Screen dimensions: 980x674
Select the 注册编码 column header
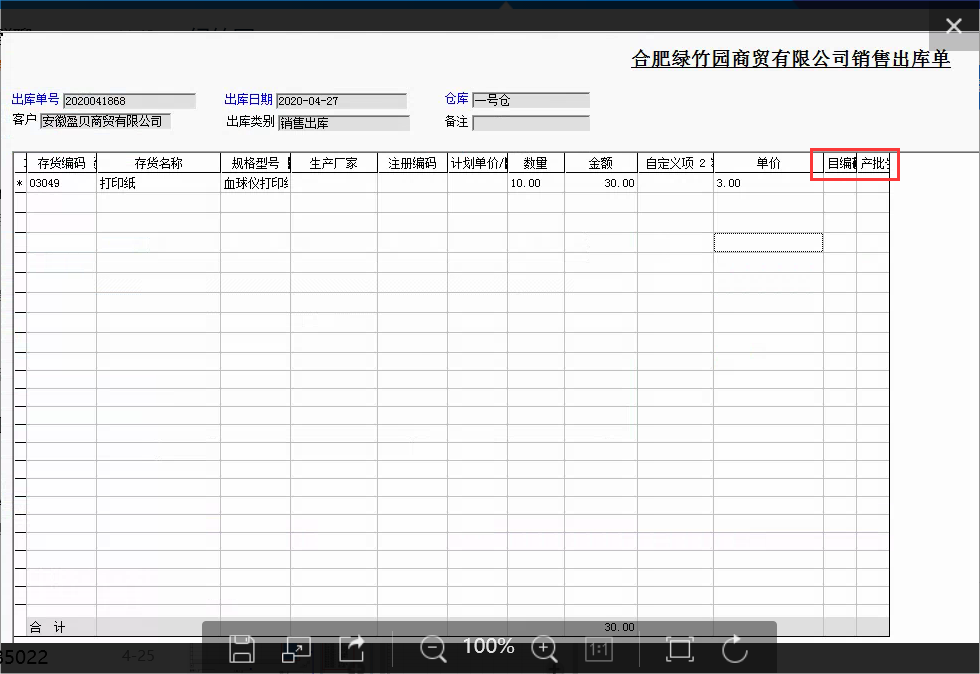[412, 163]
